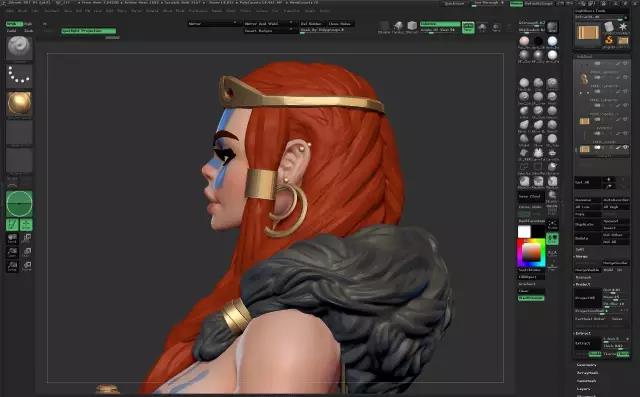640x397 pixels.
Task: Click the Del All button
Action: pos(616,242)
